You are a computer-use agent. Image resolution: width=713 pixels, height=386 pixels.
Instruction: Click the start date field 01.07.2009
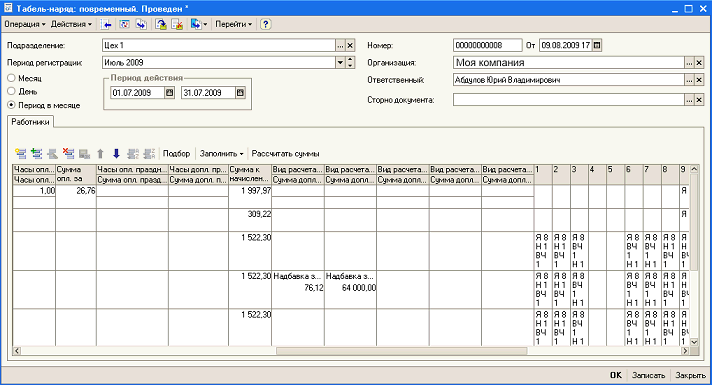pos(137,93)
